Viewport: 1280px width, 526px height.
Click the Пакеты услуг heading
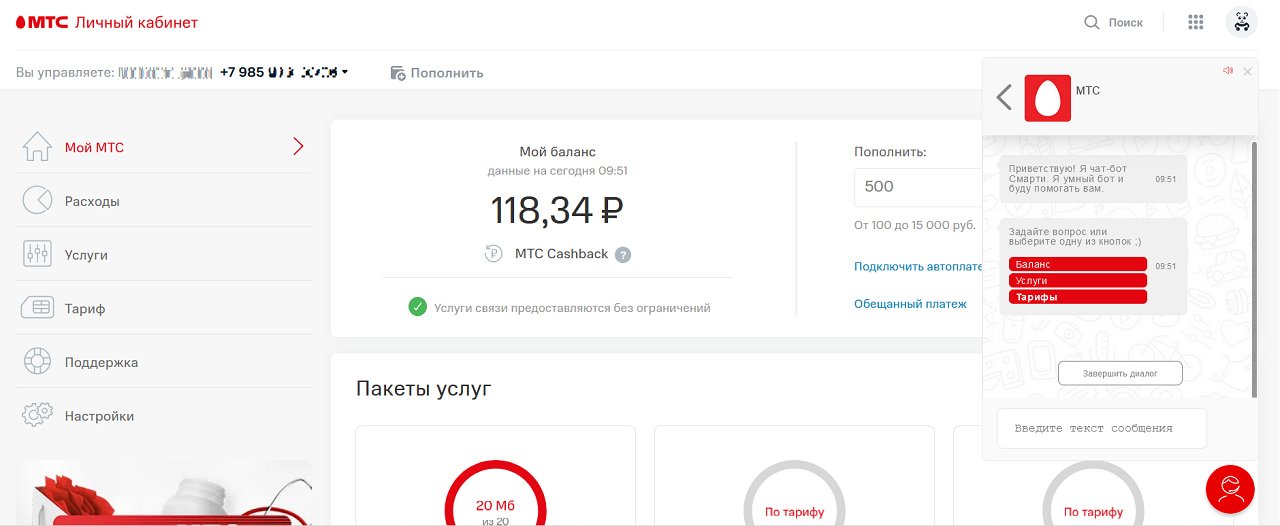424,389
